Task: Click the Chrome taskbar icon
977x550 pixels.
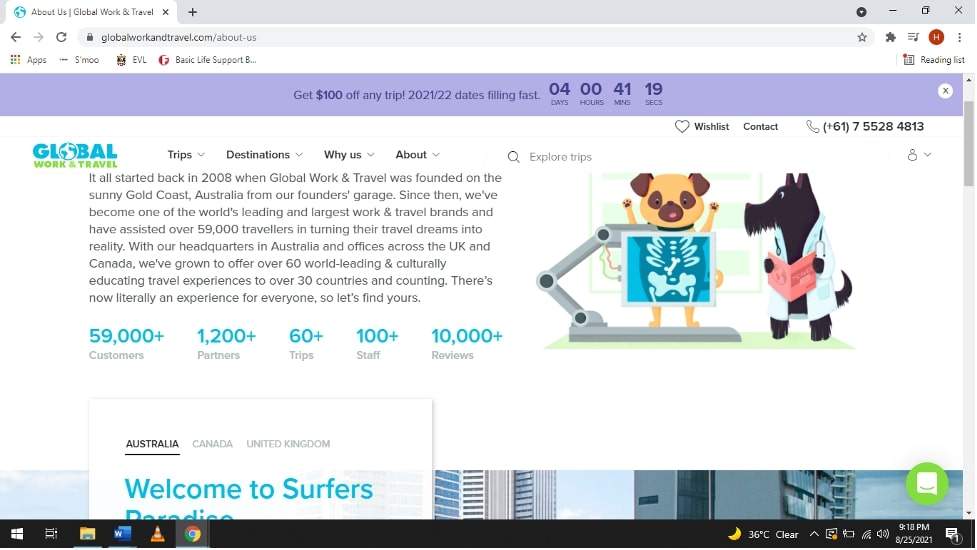Action: pos(193,534)
